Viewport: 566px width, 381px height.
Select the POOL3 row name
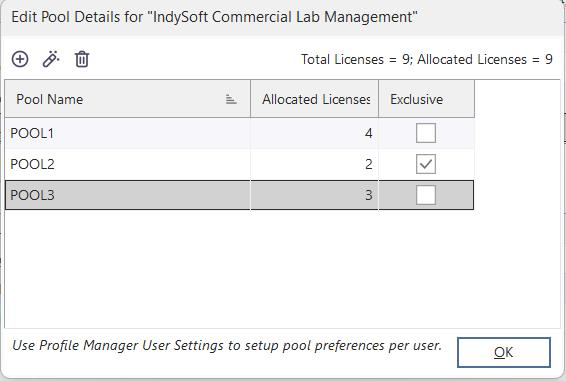click(32, 195)
